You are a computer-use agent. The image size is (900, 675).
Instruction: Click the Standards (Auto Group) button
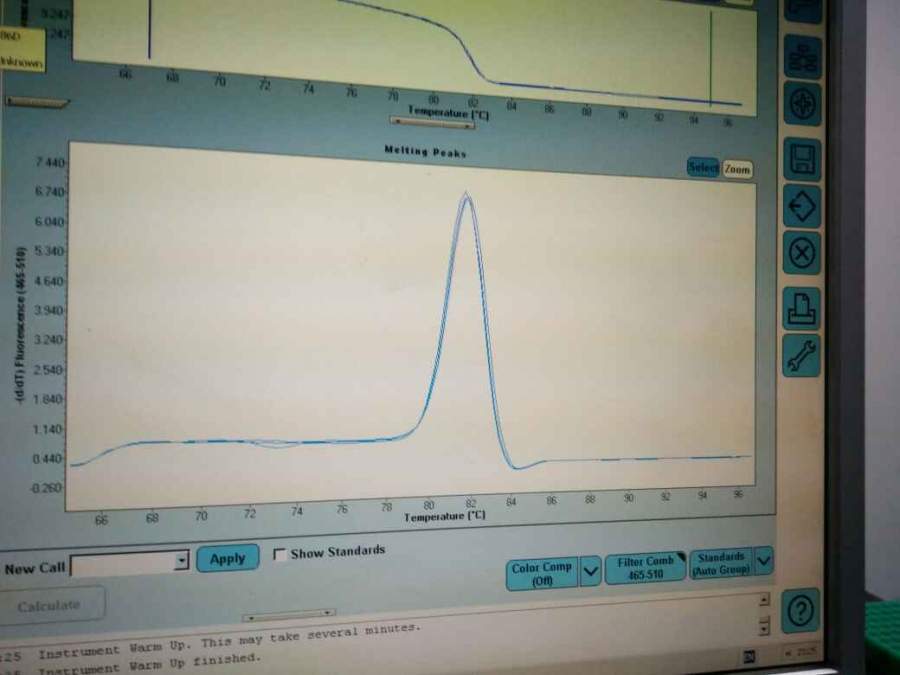pyautogui.click(x=721, y=563)
